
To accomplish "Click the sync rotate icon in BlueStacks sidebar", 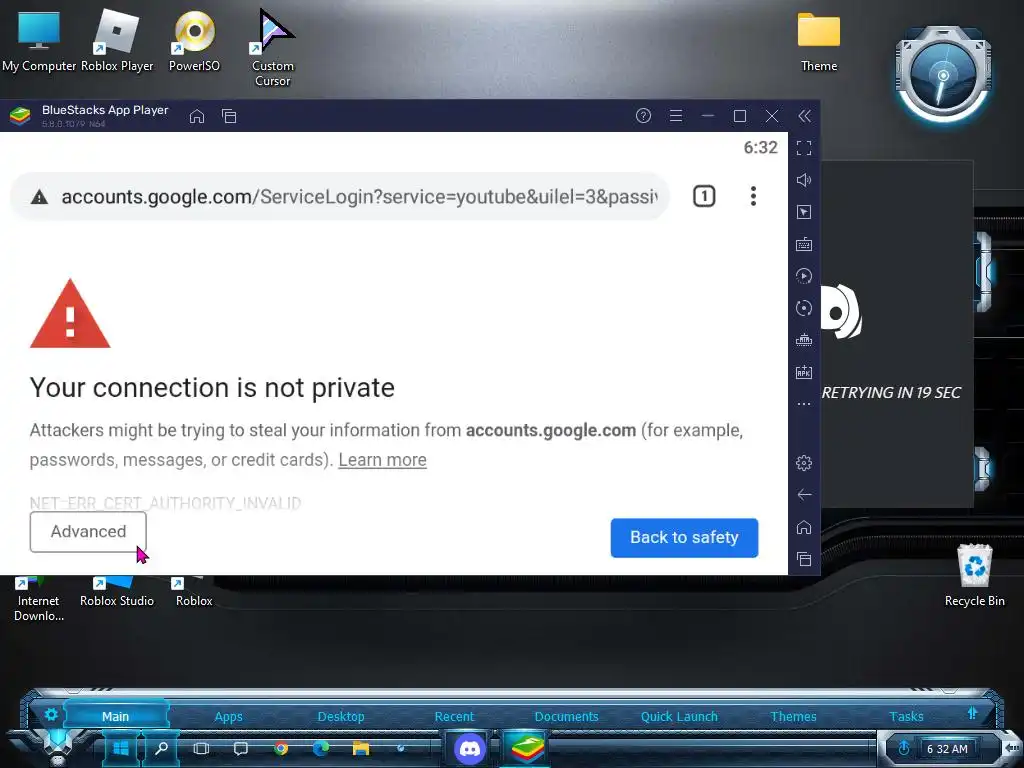I will (804, 308).
